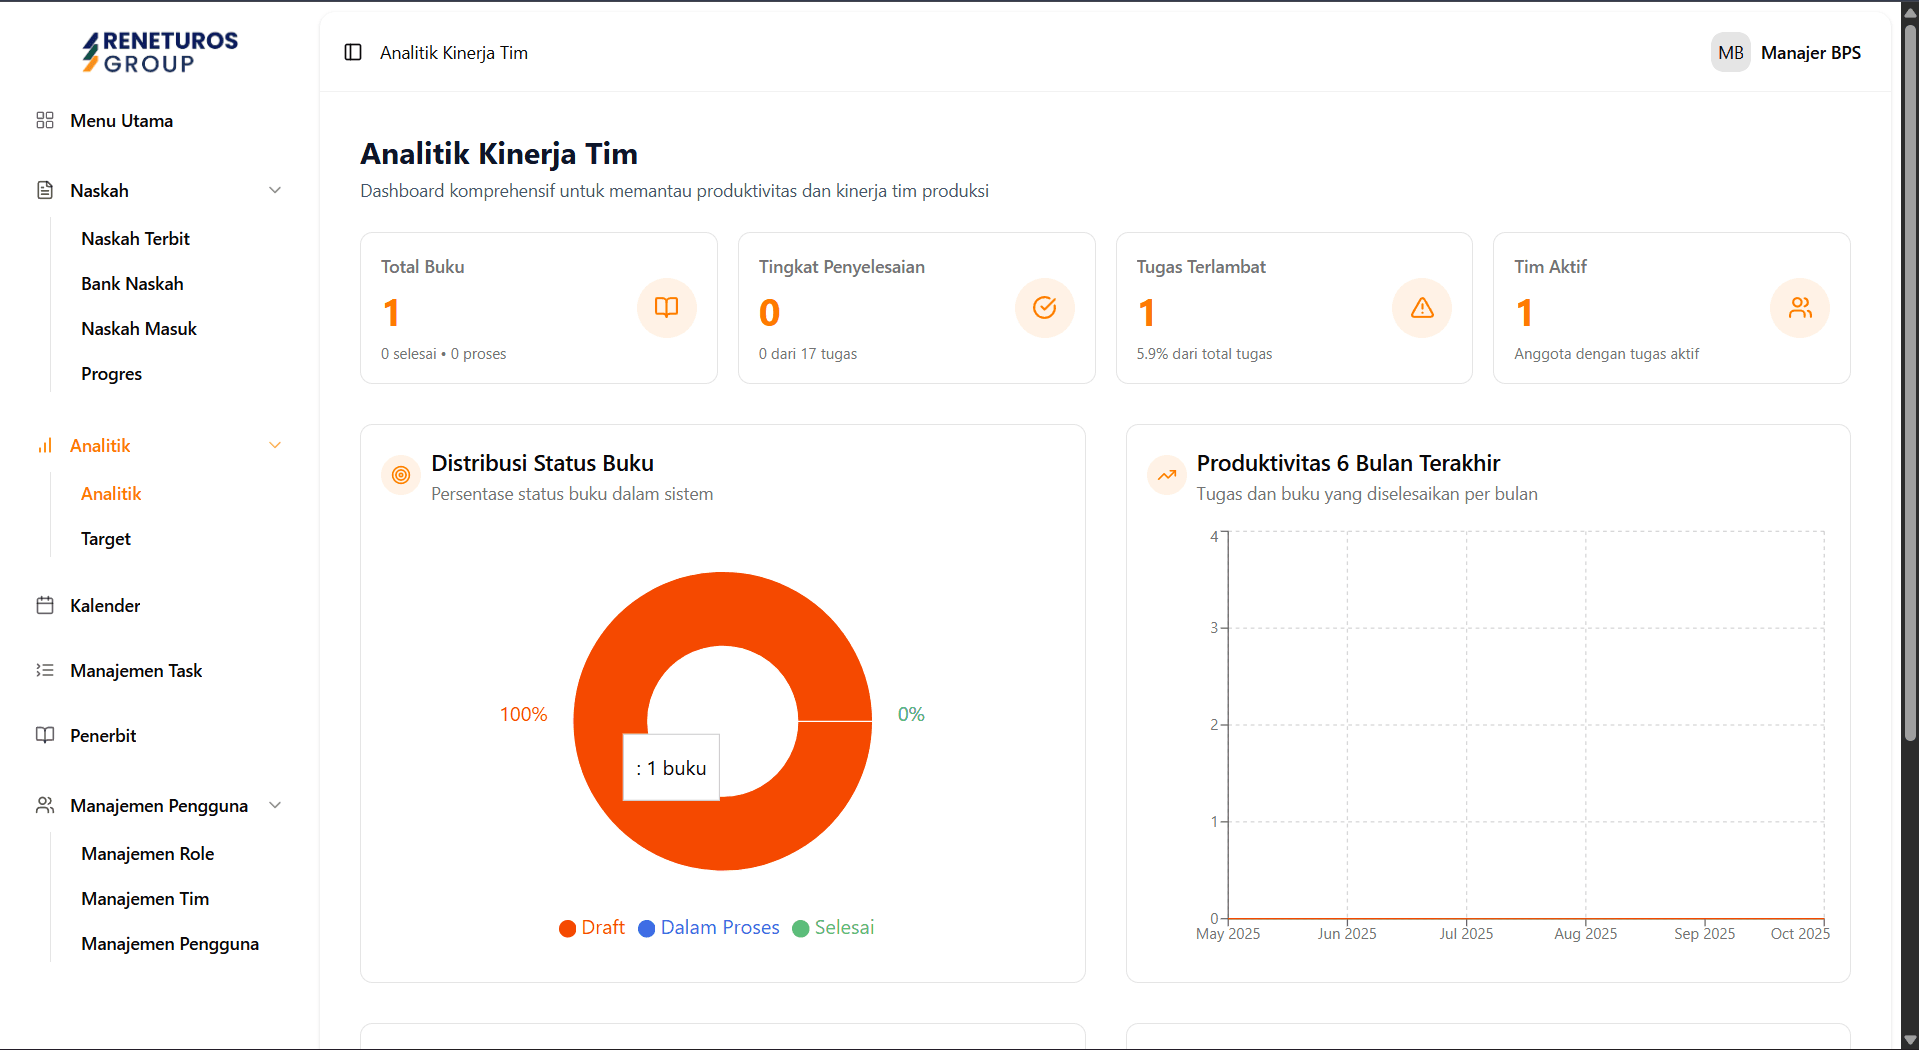This screenshot has width=1919, height=1050.
Task: Collapse the Analitik section chevron
Action: pyautogui.click(x=275, y=444)
